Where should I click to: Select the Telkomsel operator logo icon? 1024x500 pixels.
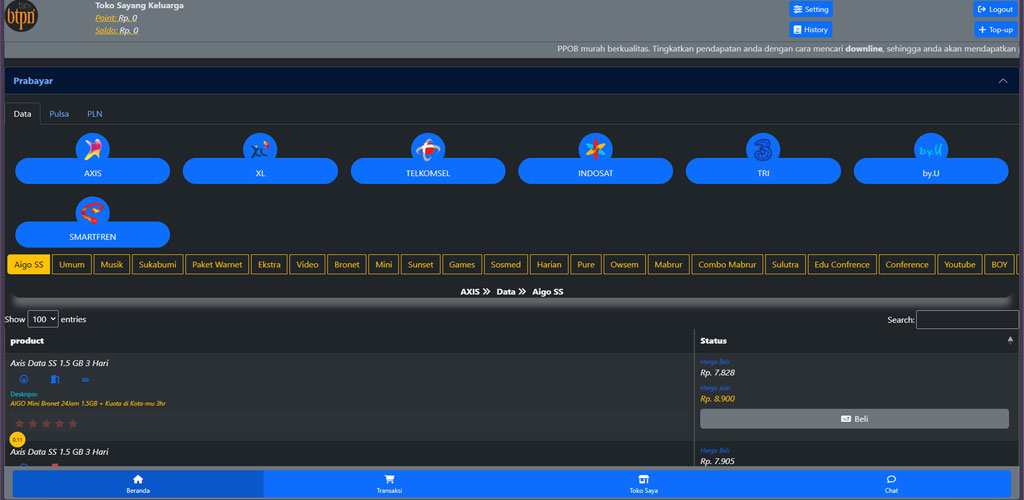pos(428,149)
